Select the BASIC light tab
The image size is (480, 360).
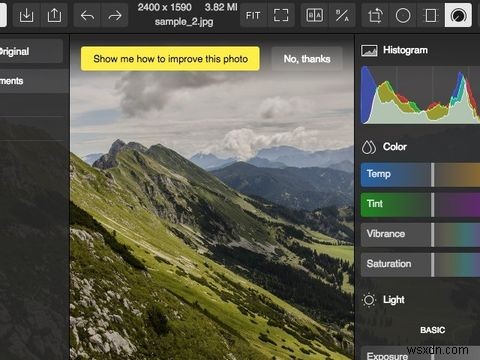point(432,330)
